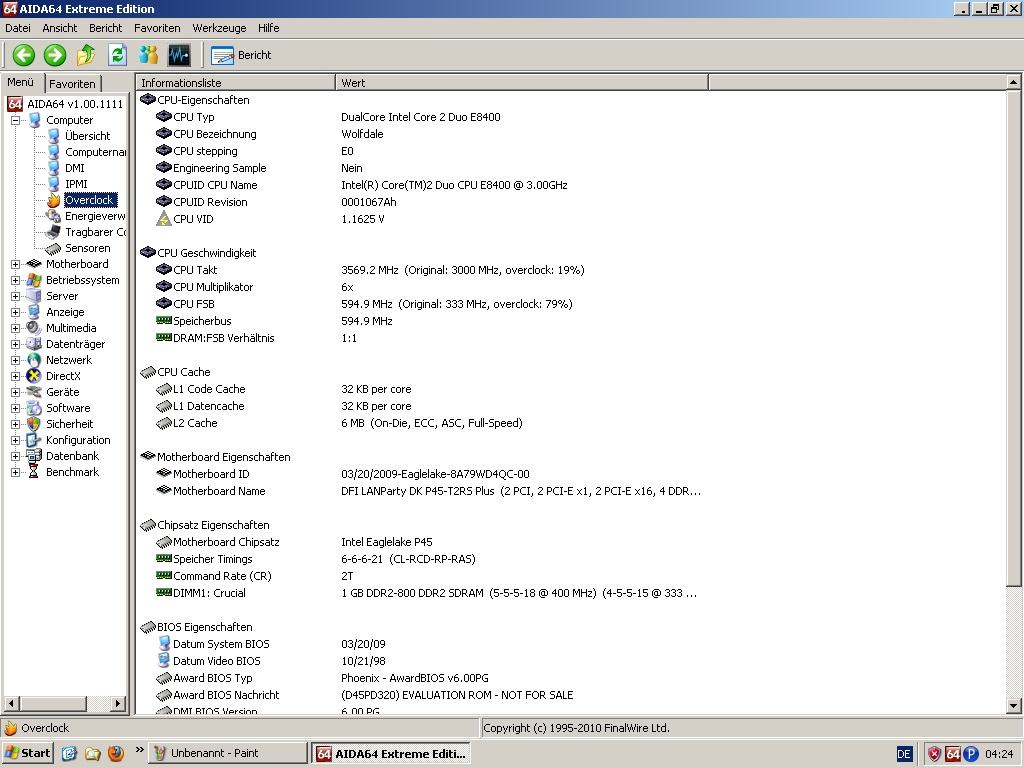Click the Wert column header
Viewport: 1024px width, 768px height.
click(522, 83)
